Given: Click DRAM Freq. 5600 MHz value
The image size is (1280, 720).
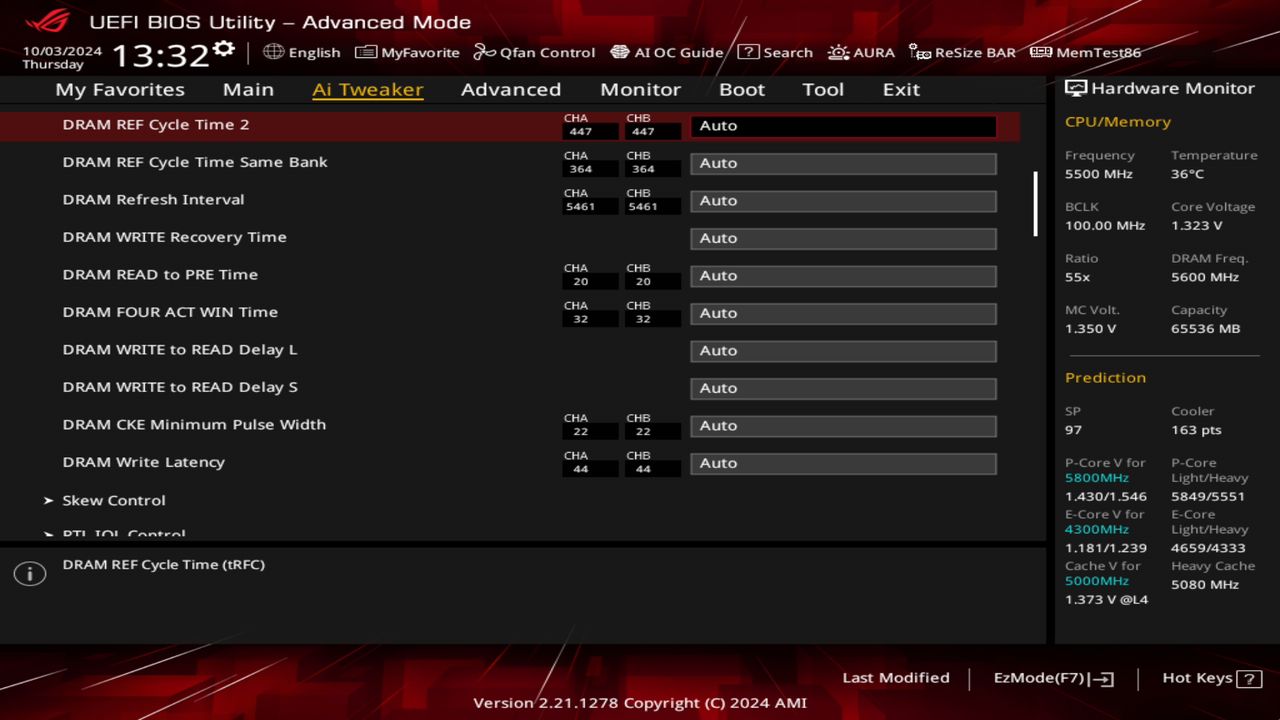Looking at the screenshot, I should (1205, 277).
